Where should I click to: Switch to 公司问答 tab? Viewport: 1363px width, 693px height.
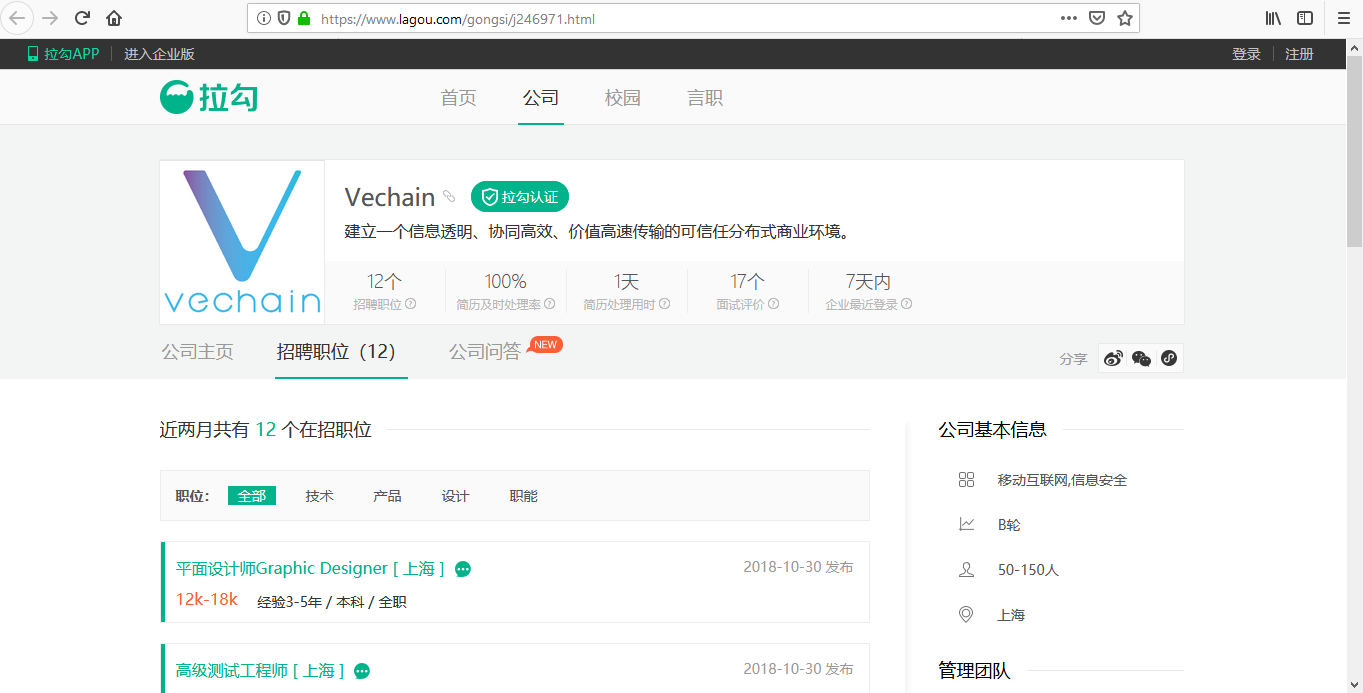pos(485,352)
